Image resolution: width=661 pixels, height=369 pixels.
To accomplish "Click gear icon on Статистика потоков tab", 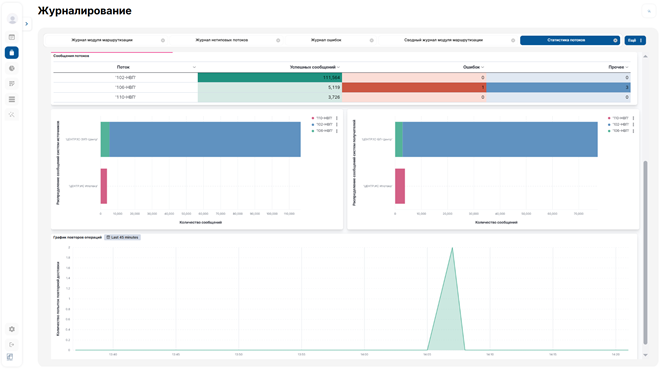I will click(615, 40).
